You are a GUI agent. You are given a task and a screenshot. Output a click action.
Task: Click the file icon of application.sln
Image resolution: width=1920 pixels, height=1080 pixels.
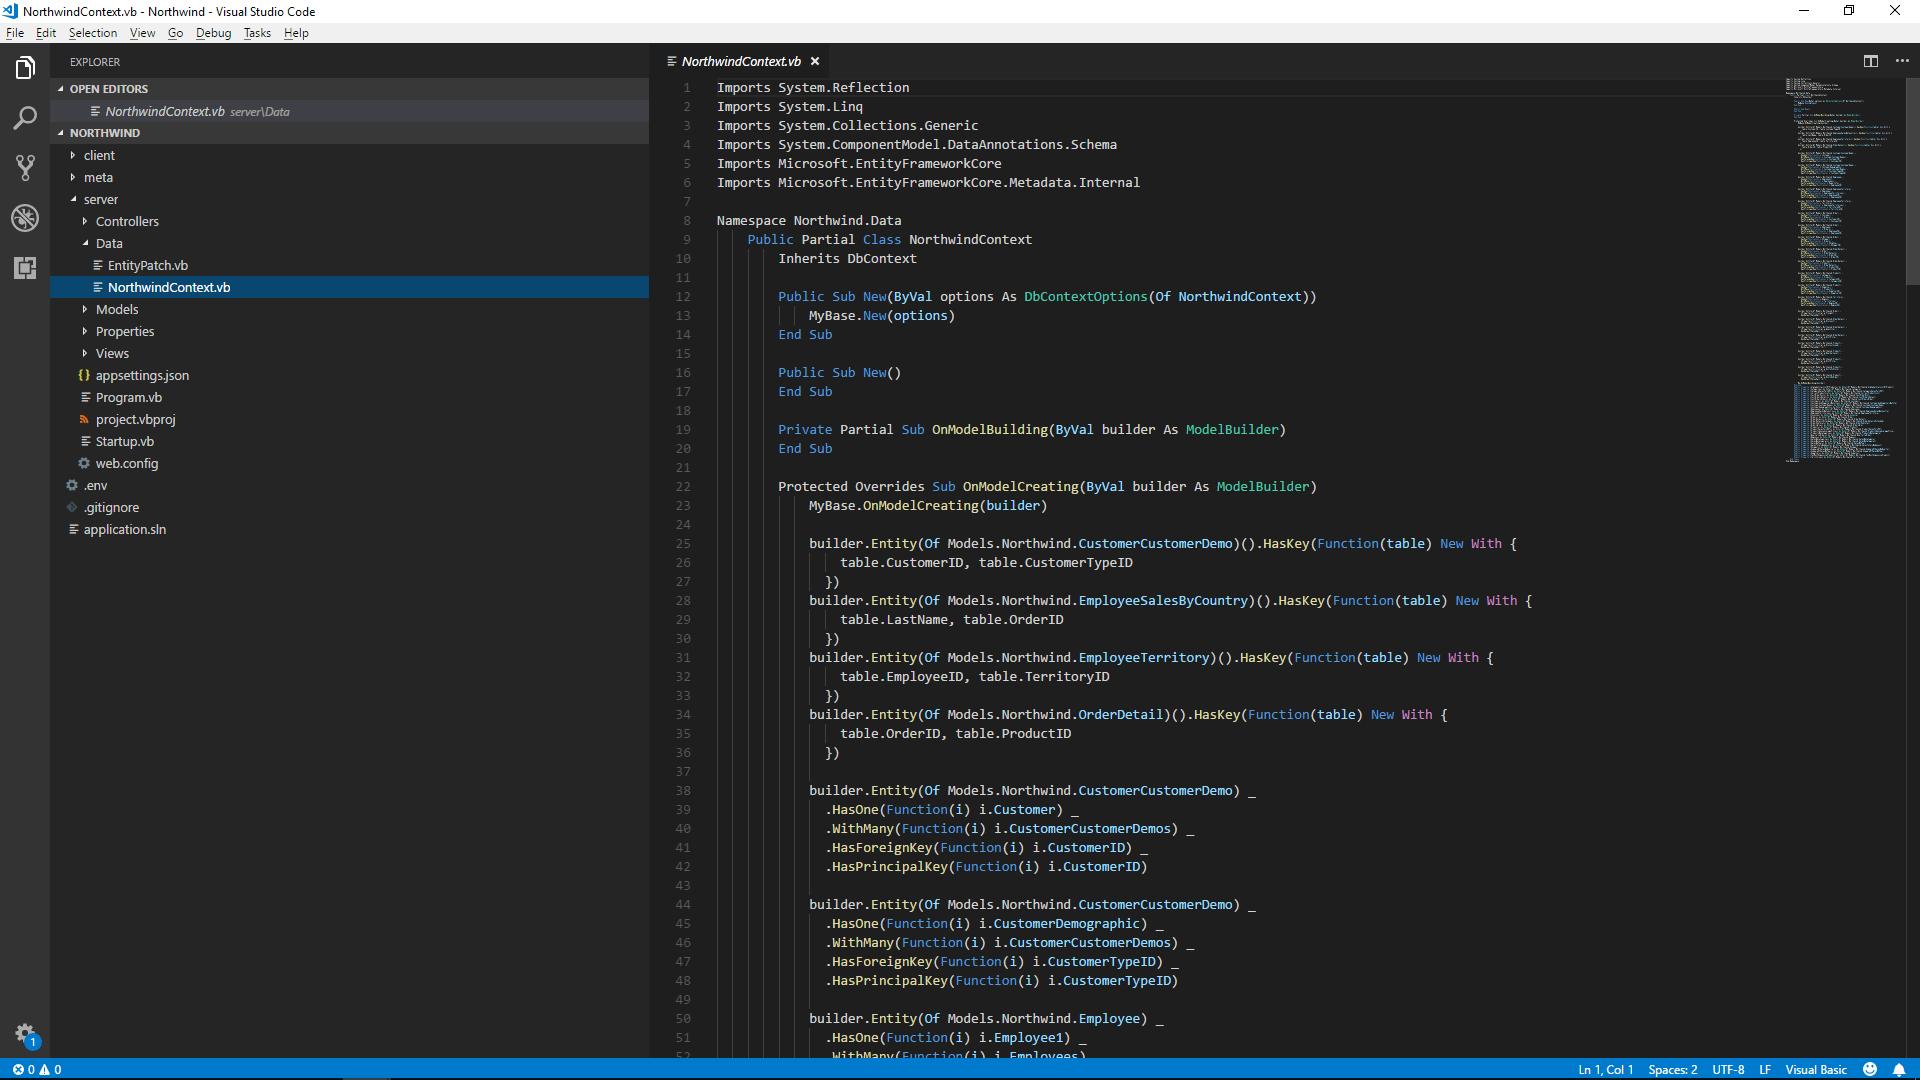coord(73,529)
